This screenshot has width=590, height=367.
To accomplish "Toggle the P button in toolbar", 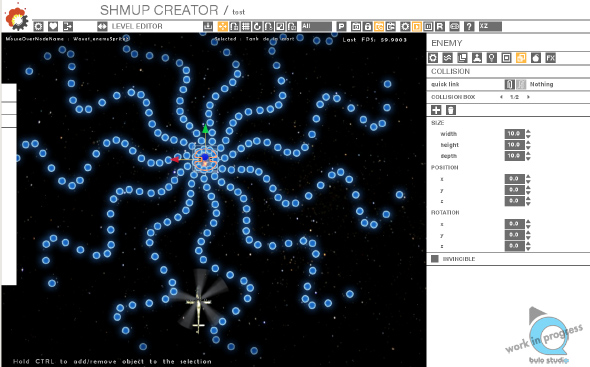I will (x=341, y=26).
